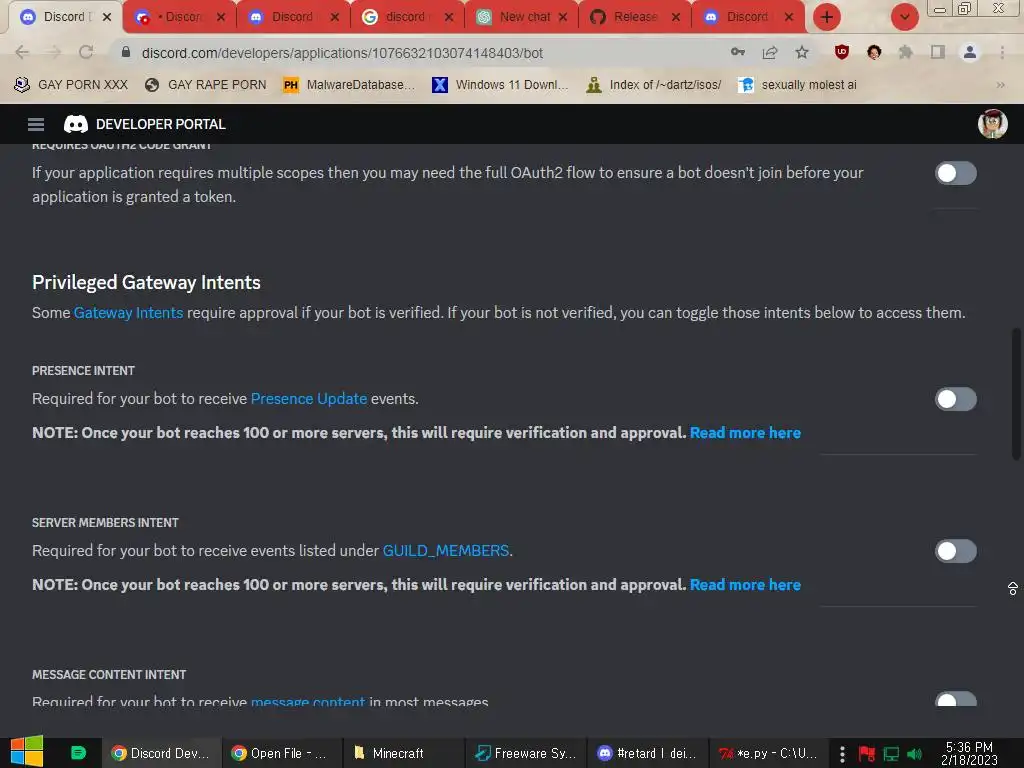1024x768 pixels.
Task: Click the scroll indicator widget at right edge
Action: click(x=1012, y=589)
